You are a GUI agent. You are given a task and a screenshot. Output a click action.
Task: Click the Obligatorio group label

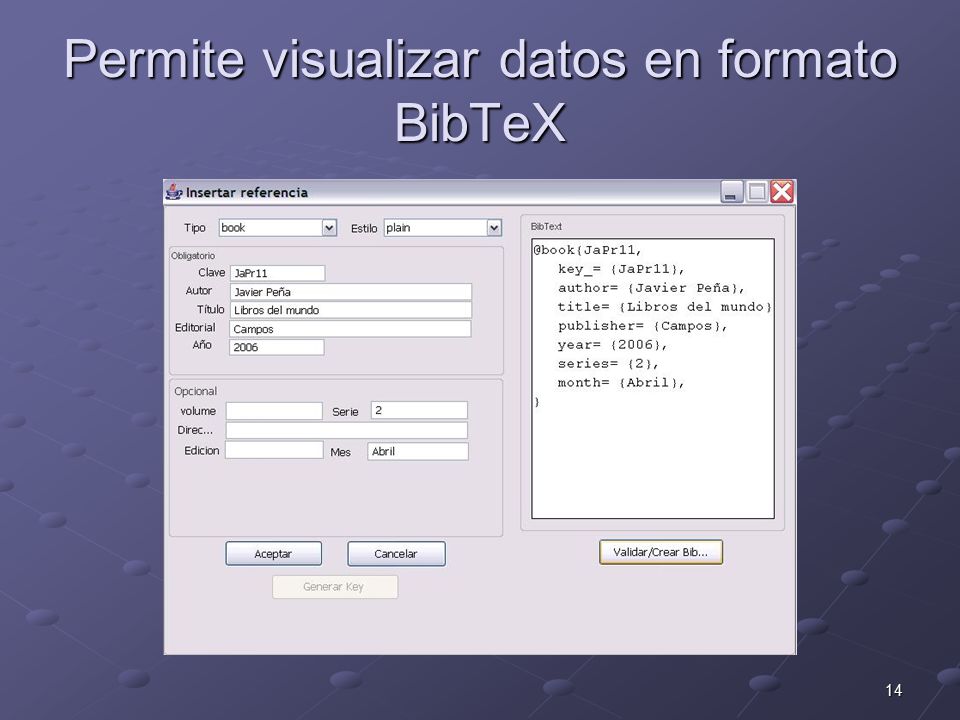point(193,256)
